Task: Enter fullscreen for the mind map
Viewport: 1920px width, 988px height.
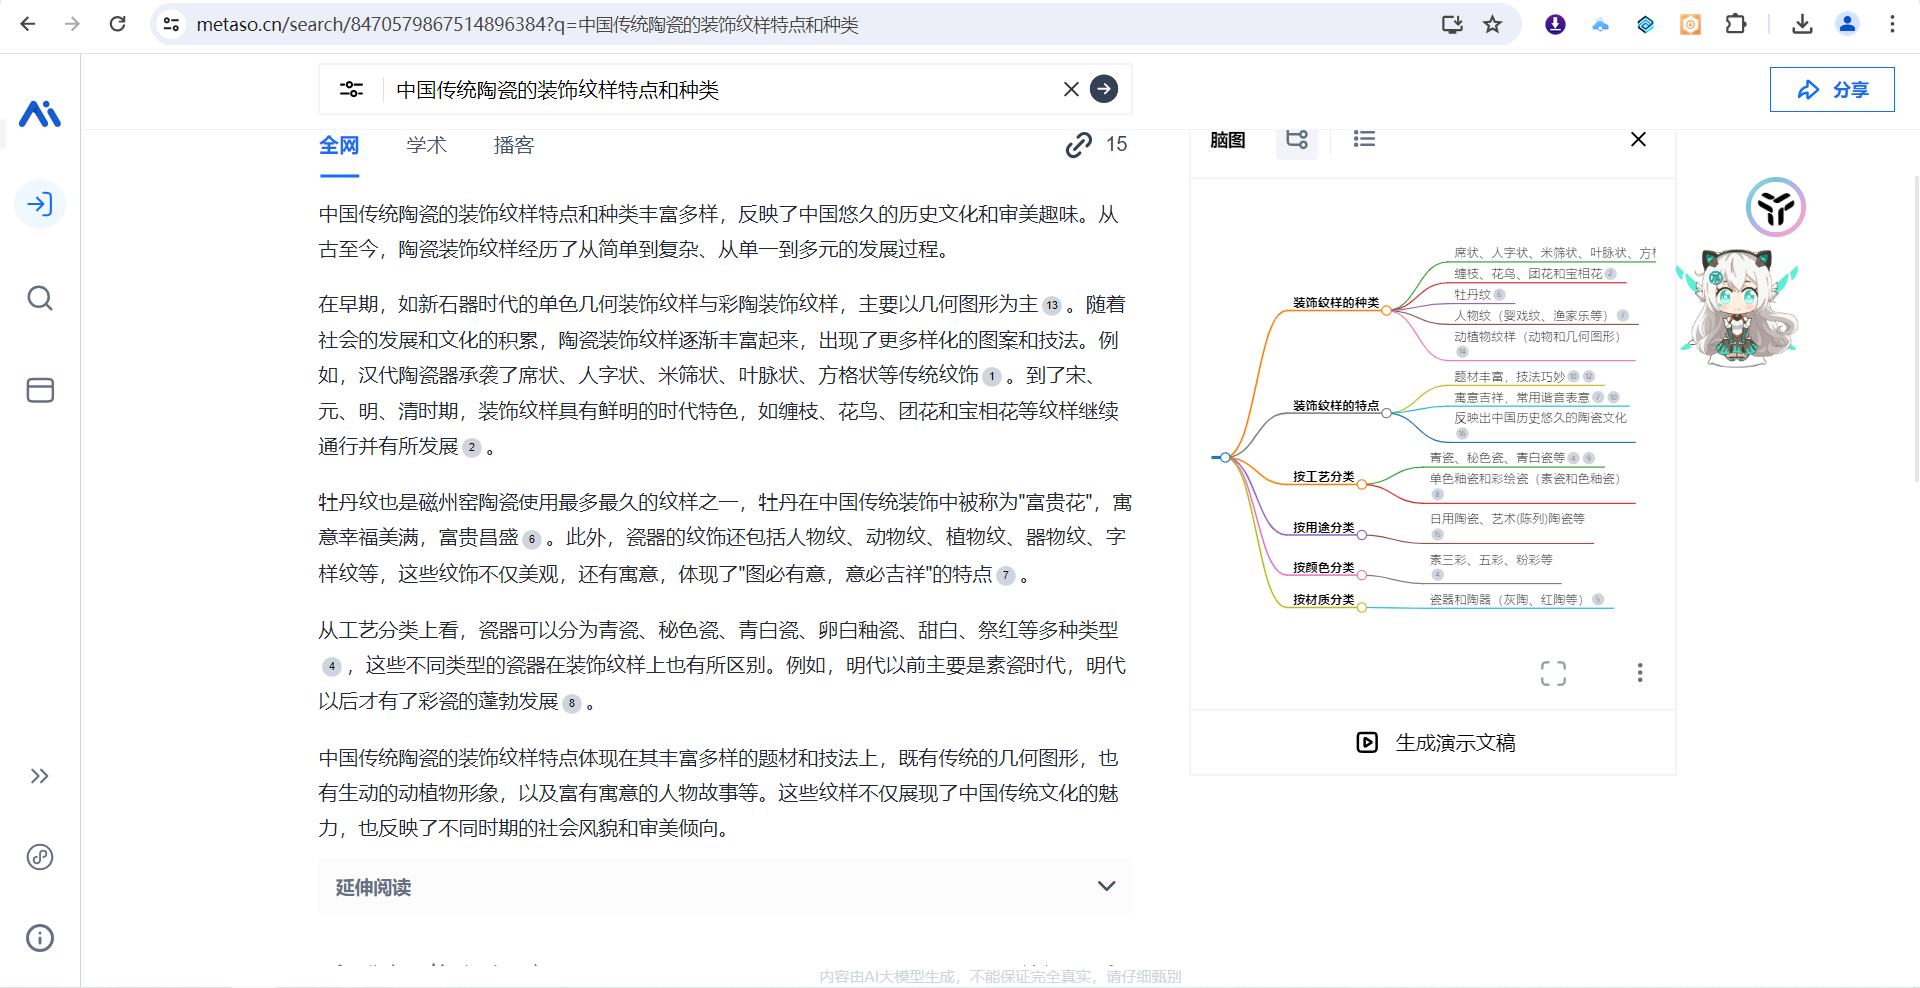Action: tap(1553, 673)
